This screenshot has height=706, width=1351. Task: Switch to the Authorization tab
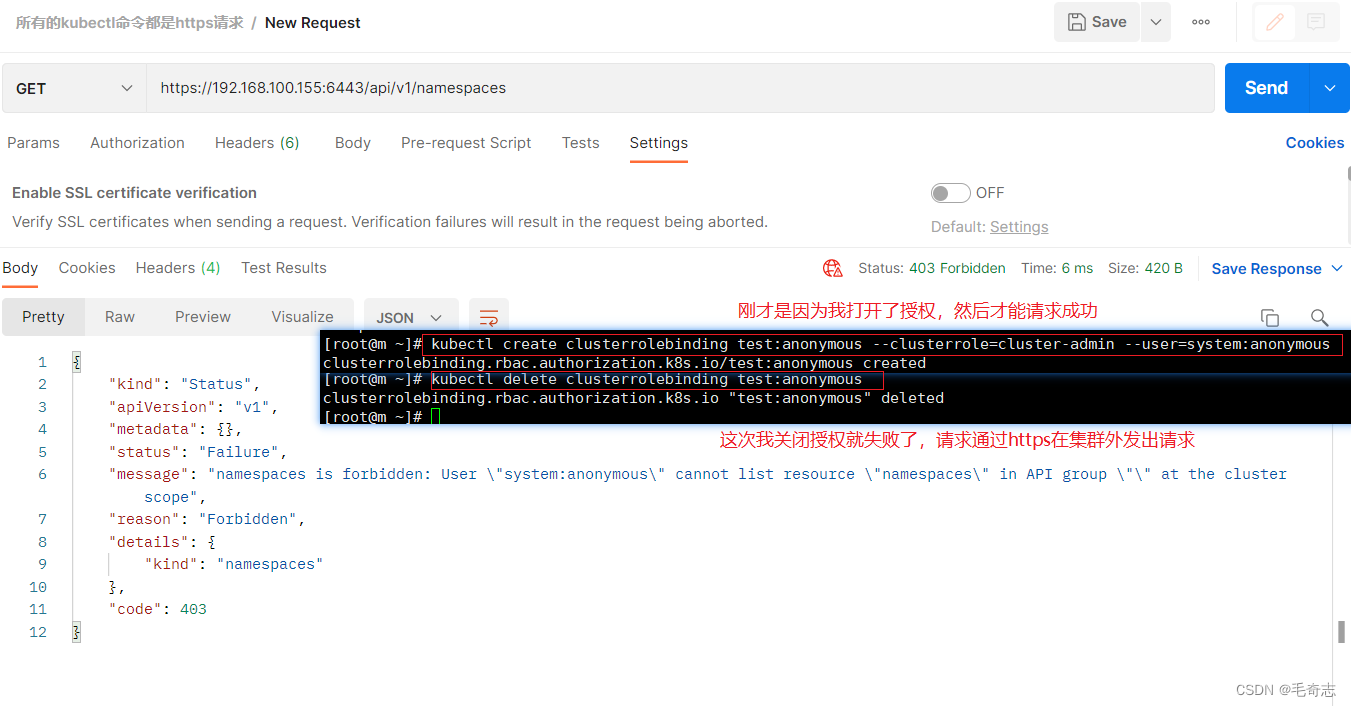point(137,143)
